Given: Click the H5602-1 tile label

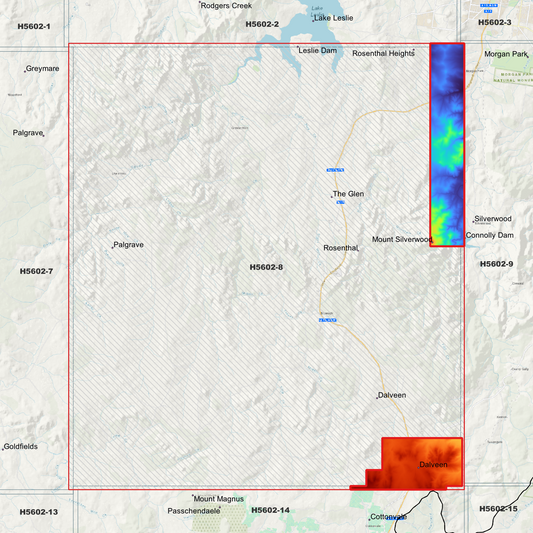Looking at the screenshot, I should point(34,27).
